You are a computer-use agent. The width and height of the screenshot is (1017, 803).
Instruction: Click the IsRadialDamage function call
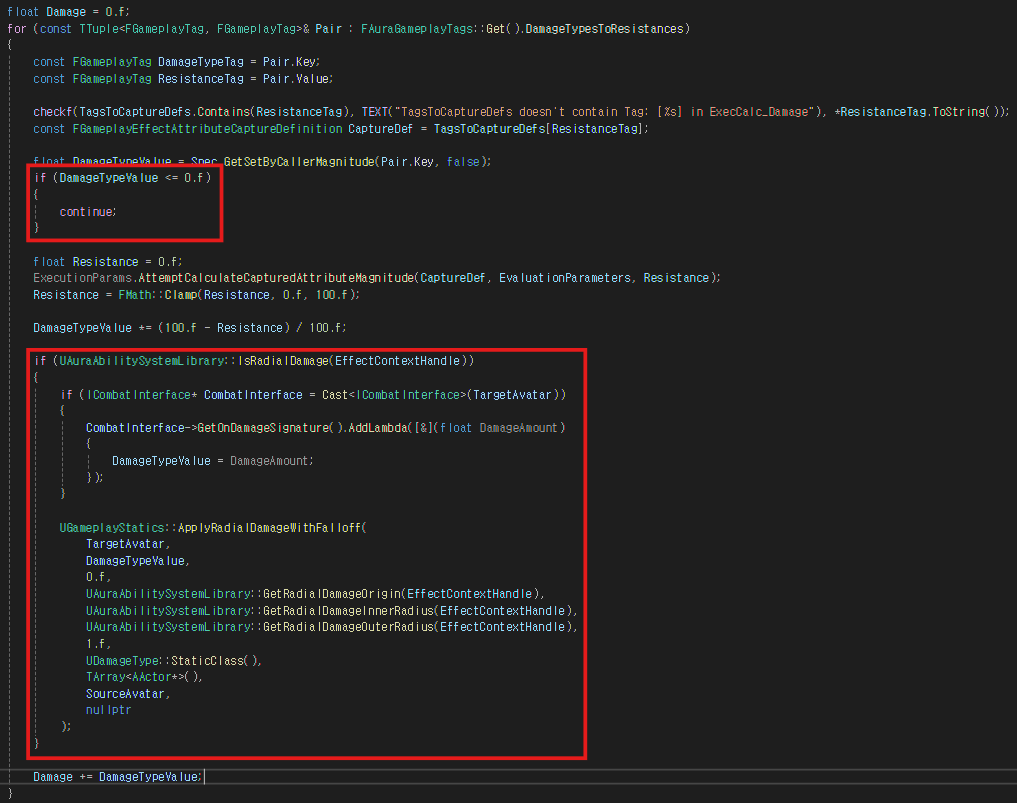point(283,361)
